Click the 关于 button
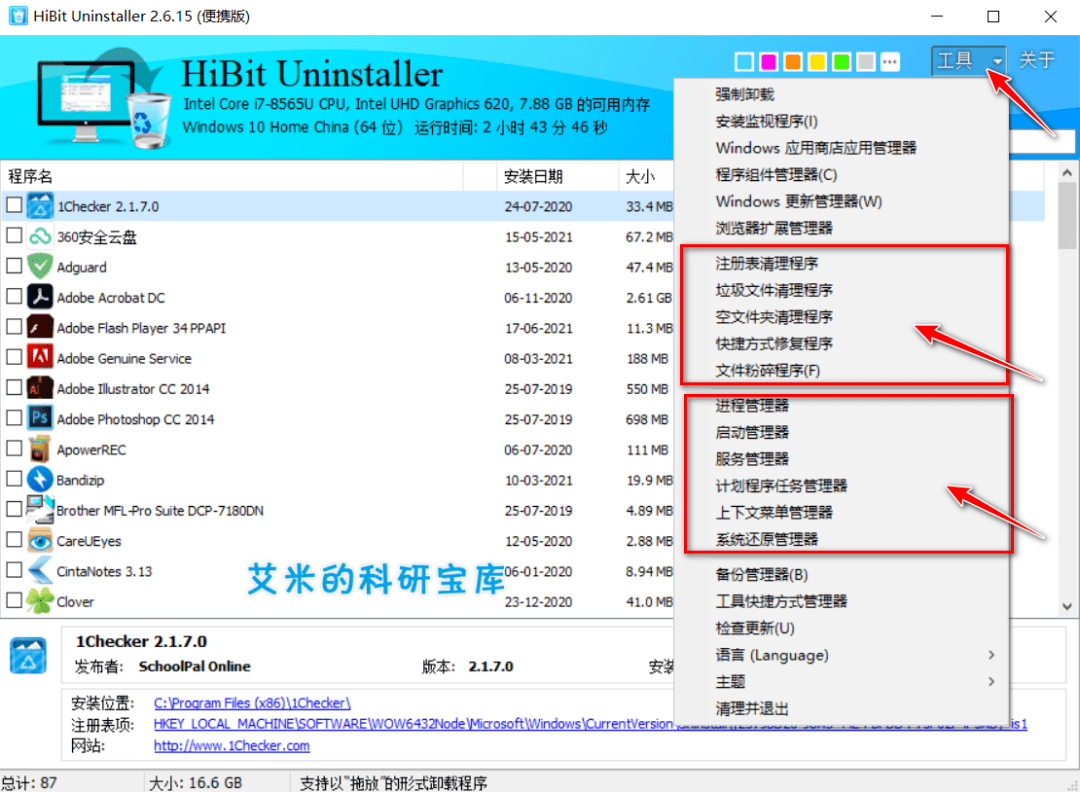The image size is (1080, 792). [1037, 61]
